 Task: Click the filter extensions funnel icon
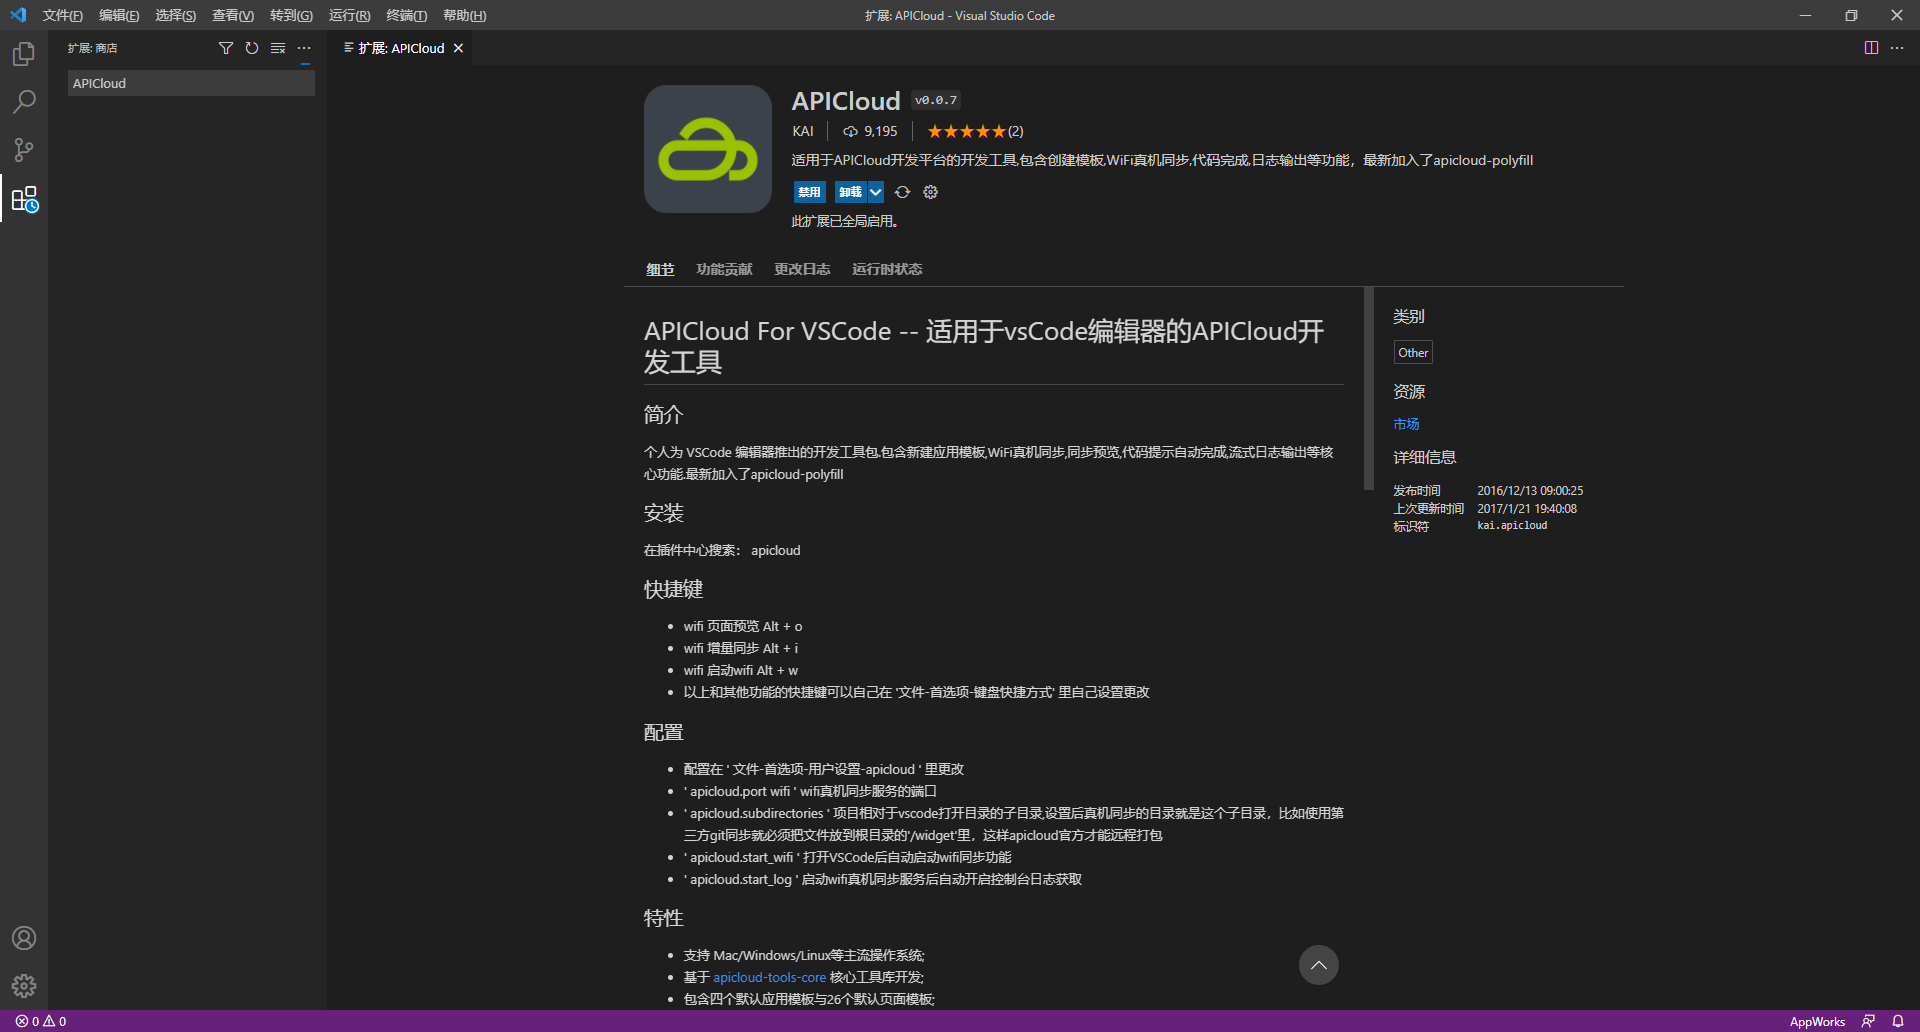coord(226,48)
